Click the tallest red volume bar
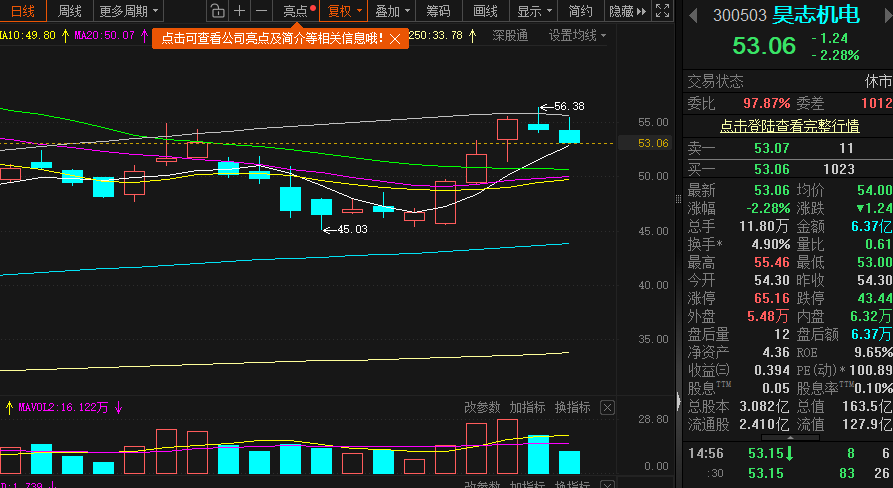The height and width of the screenshot is (488, 893). [507, 446]
